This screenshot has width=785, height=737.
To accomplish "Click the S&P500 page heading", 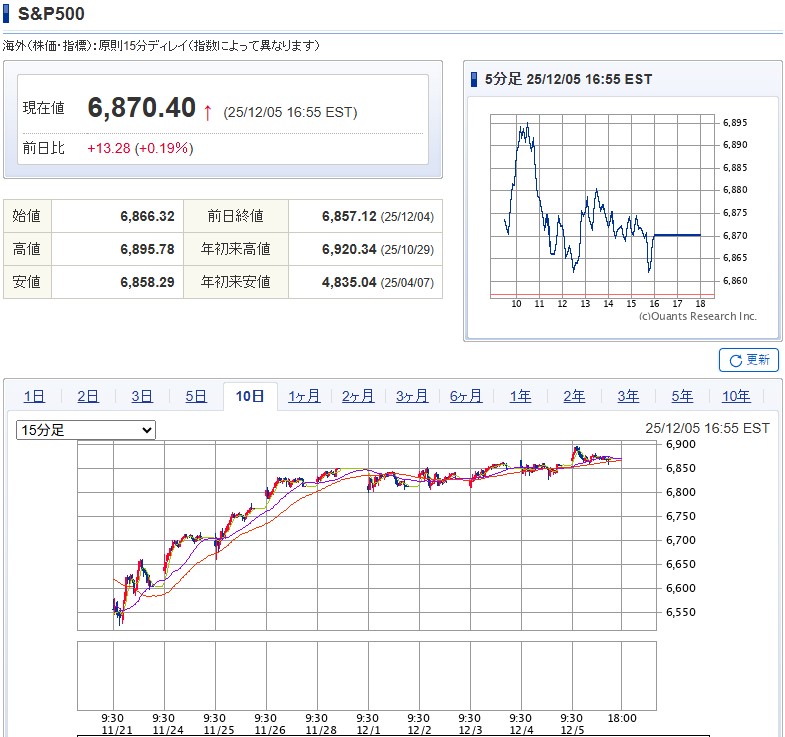I will pyautogui.click(x=51, y=14).
